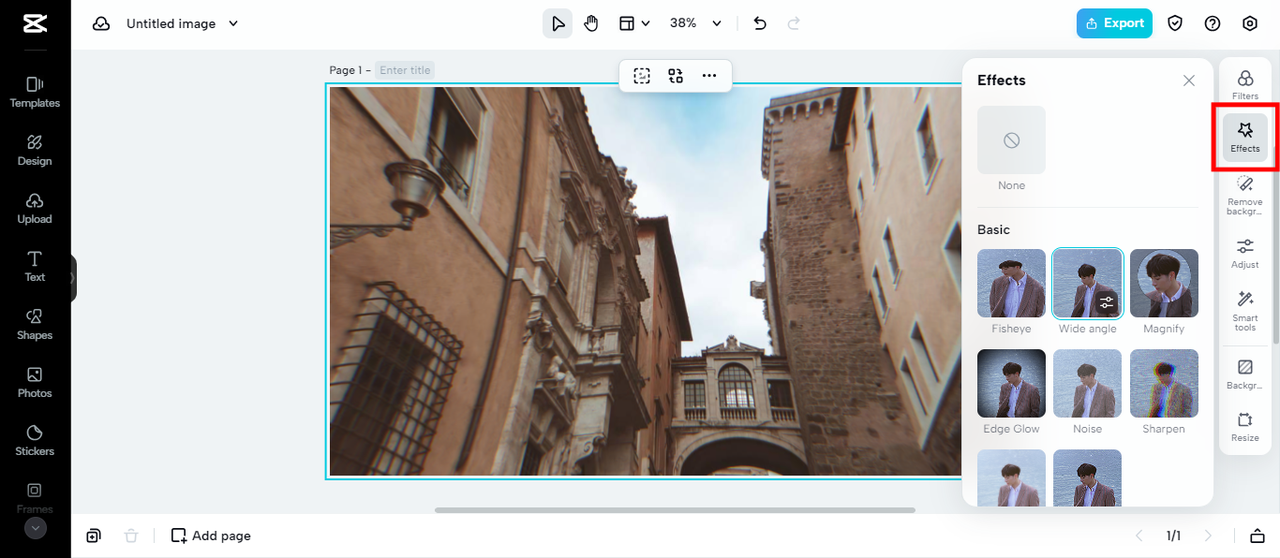This screenshot has width=1280, height=558.
Task: Select the hand pan tool
Action: pos(591,24)
